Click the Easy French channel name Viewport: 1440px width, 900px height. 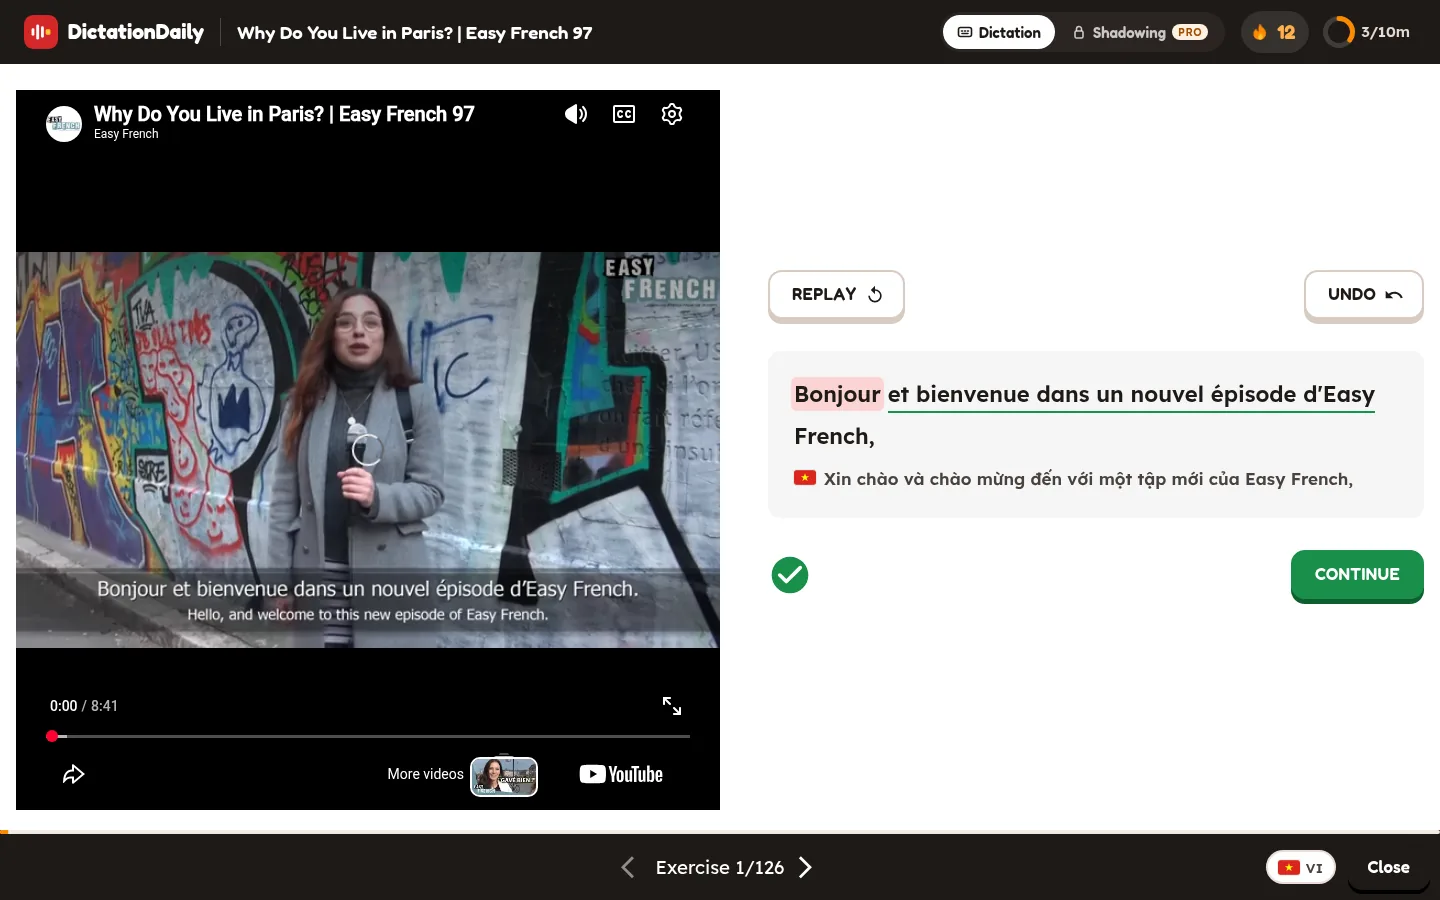pyautogui.click(x=126, y=134)
